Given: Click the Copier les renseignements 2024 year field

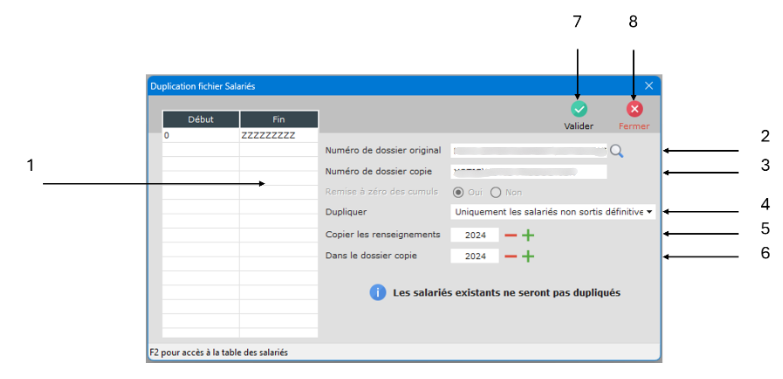Looking at the screenshot, I should [x=475, y=235].
